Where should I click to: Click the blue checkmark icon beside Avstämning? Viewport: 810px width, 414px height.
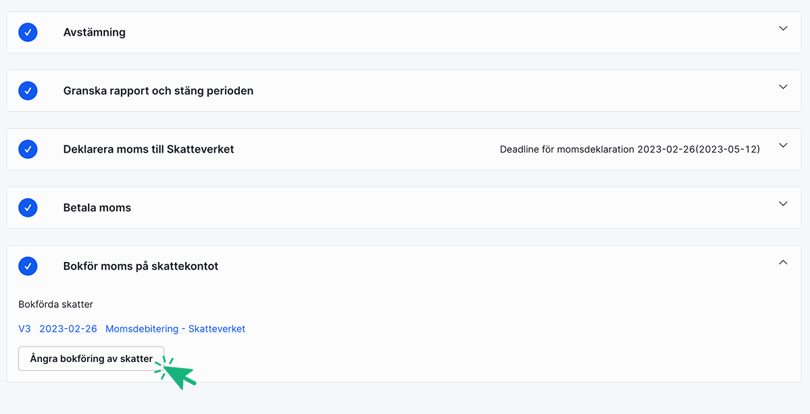(28, 32)
